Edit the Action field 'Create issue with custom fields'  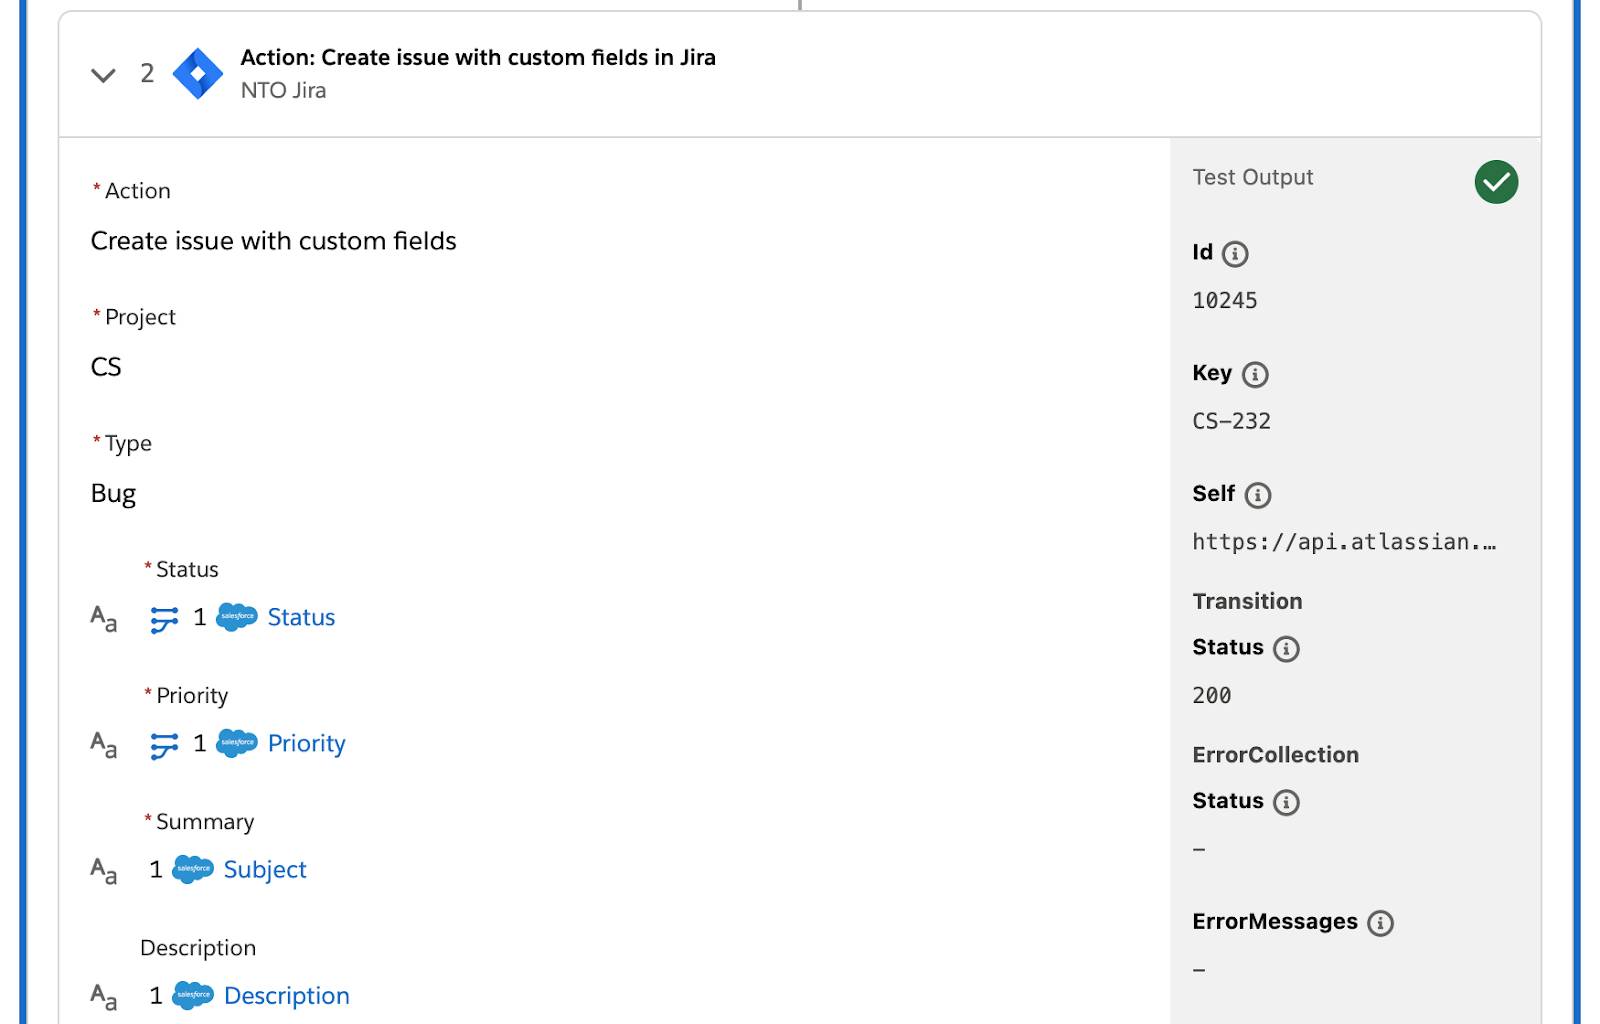click(x=273, y=241)
